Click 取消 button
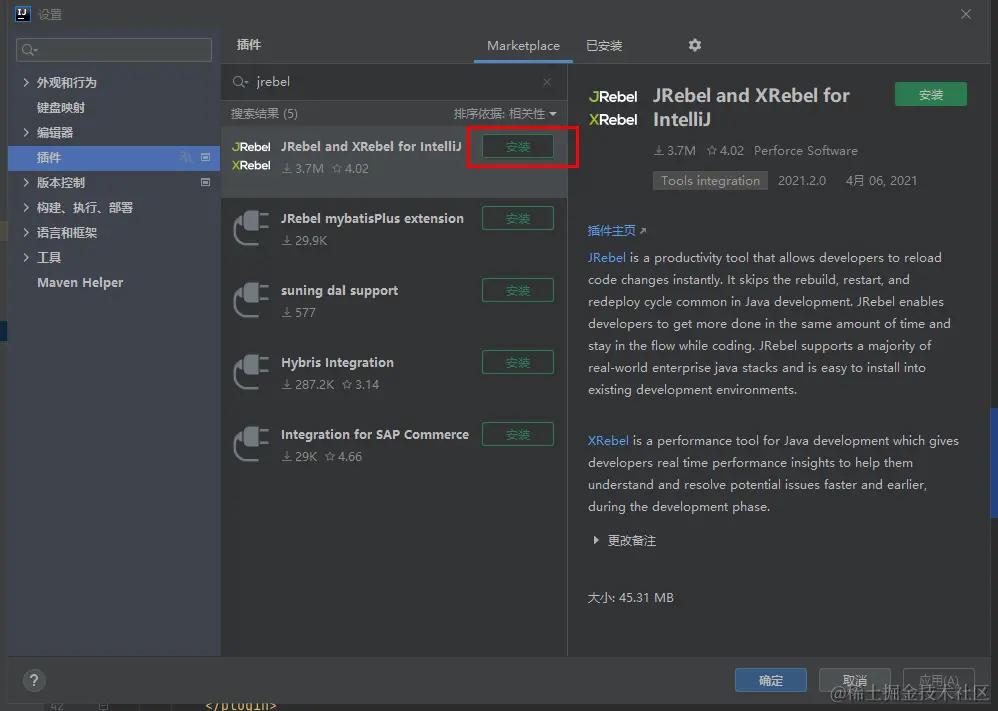Image resolution: width=998 pixels, height=711 pixels. pos(854,680)
